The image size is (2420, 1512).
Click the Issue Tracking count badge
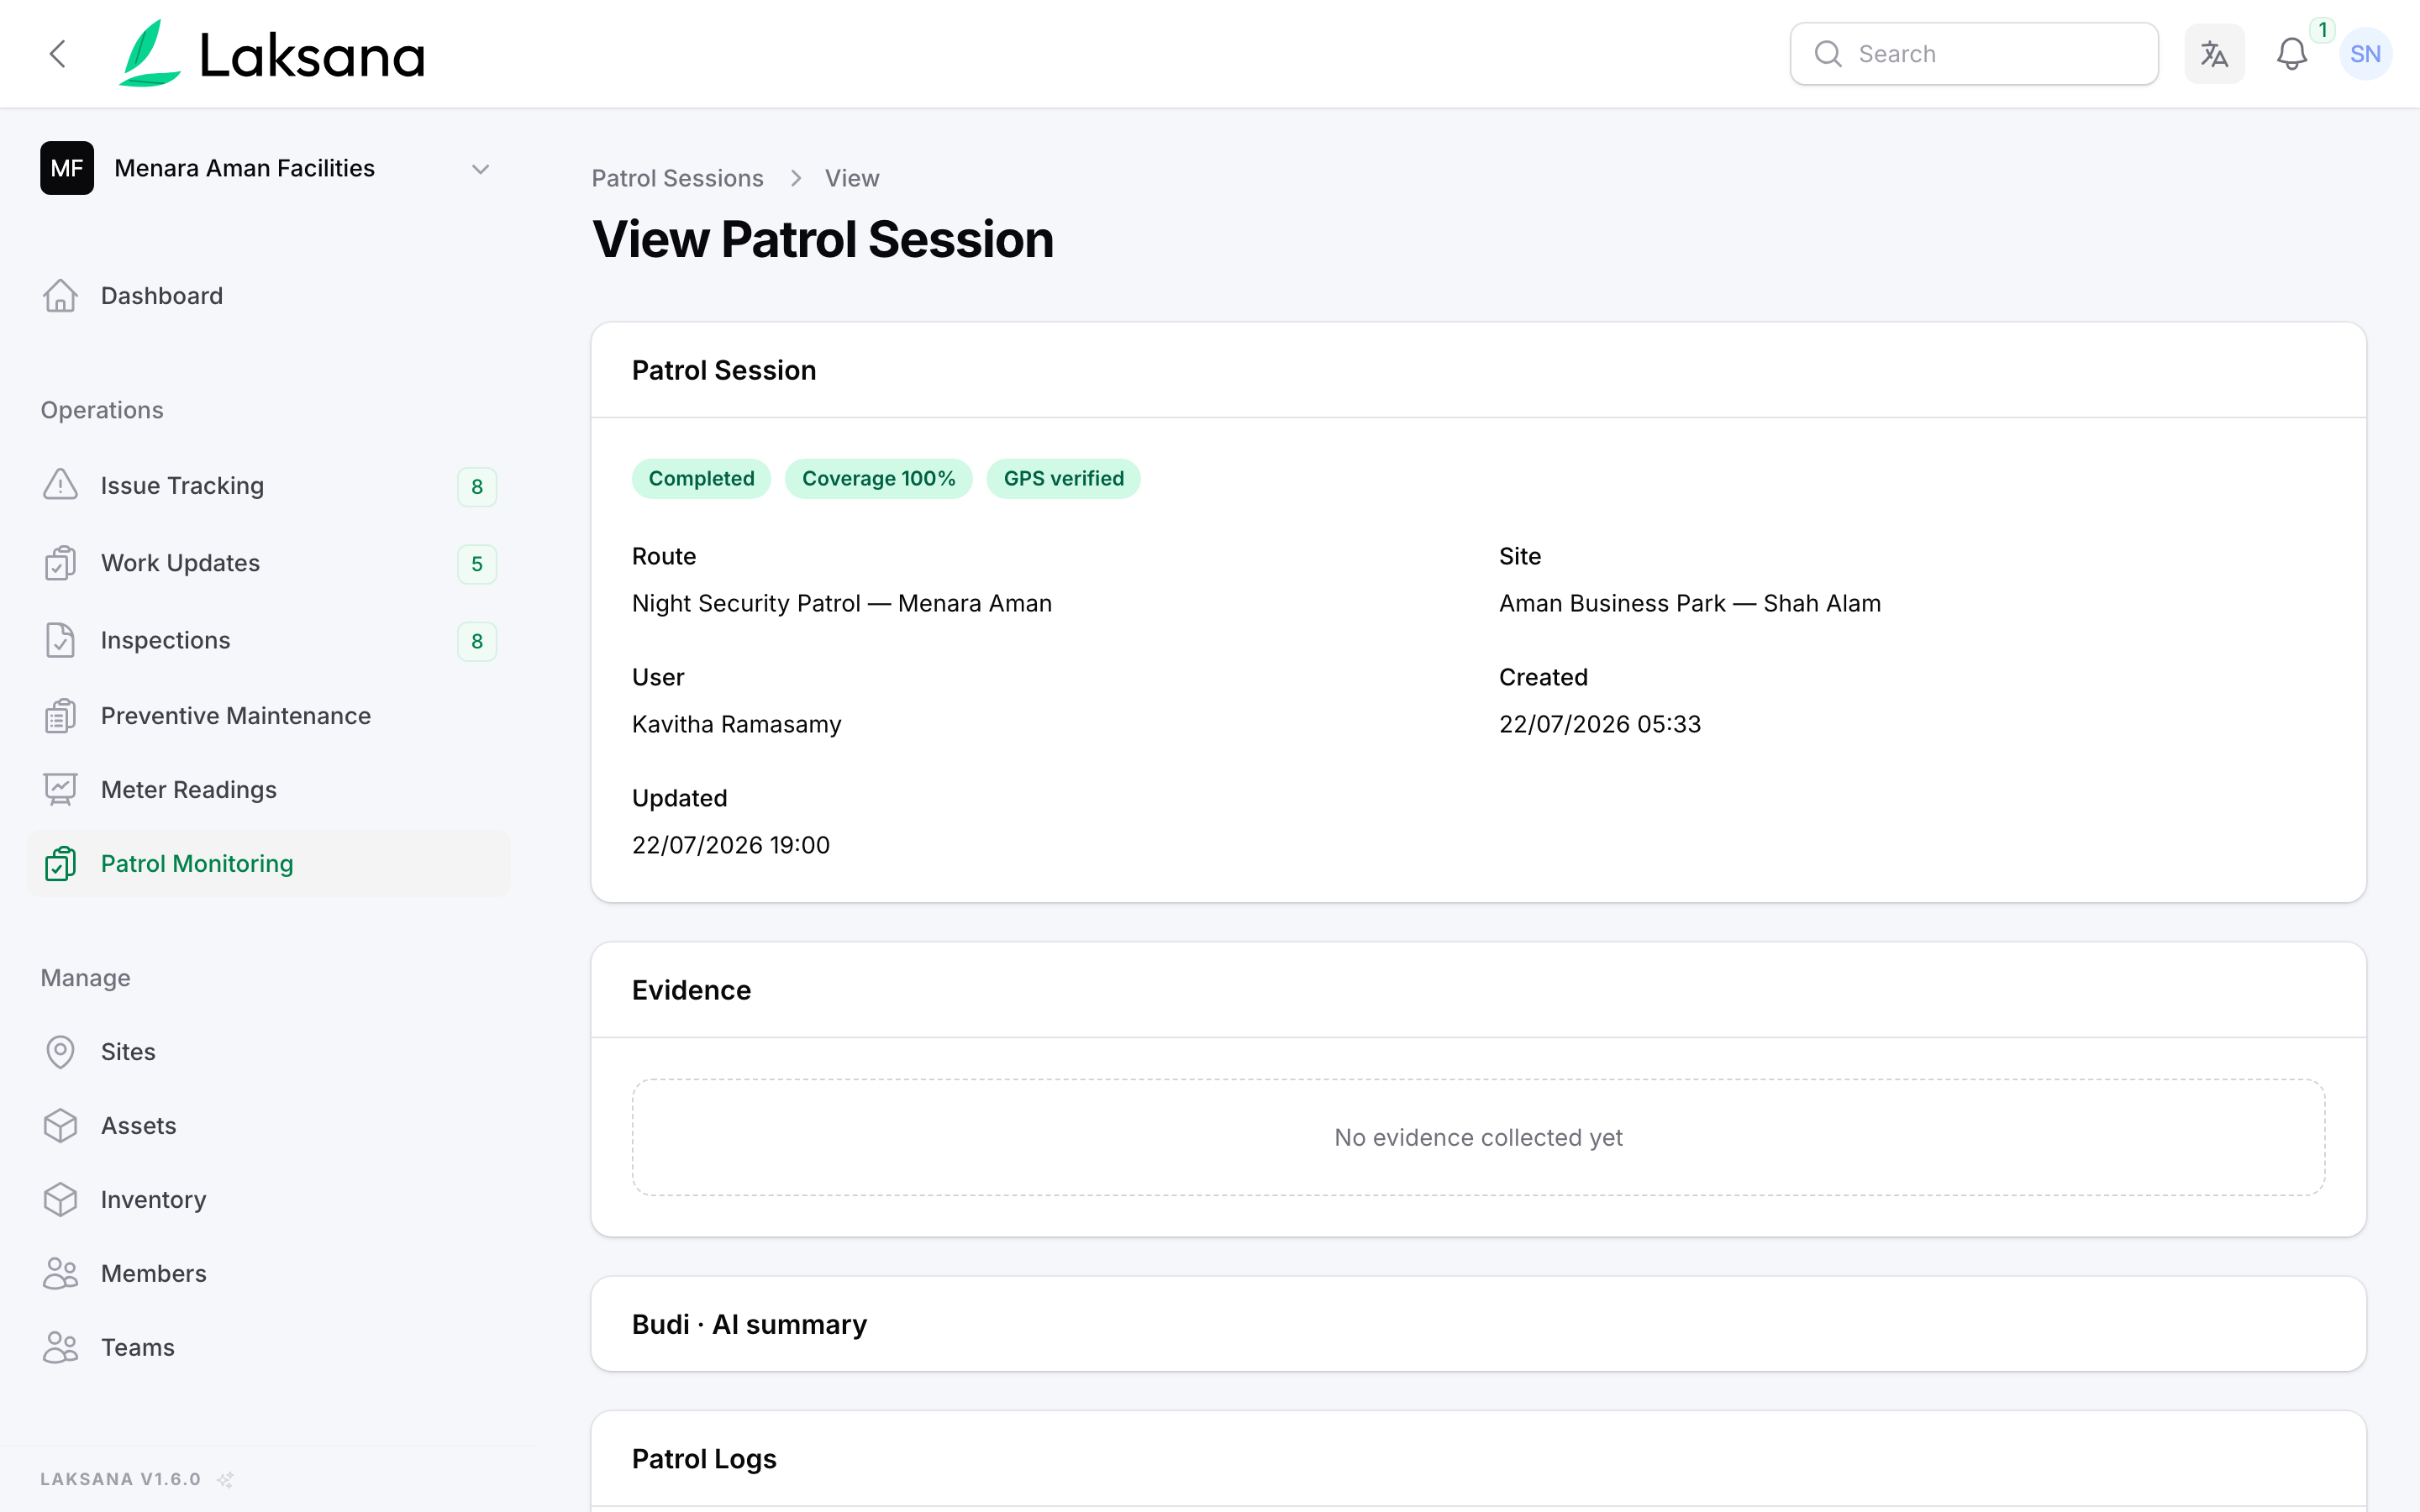point(477,487)
